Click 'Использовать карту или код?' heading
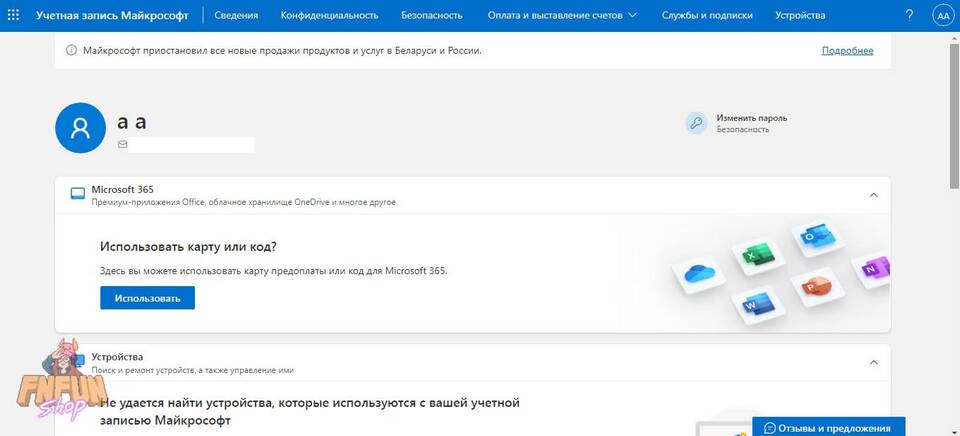This screenshot has height=436, width=960. point(189,247)
